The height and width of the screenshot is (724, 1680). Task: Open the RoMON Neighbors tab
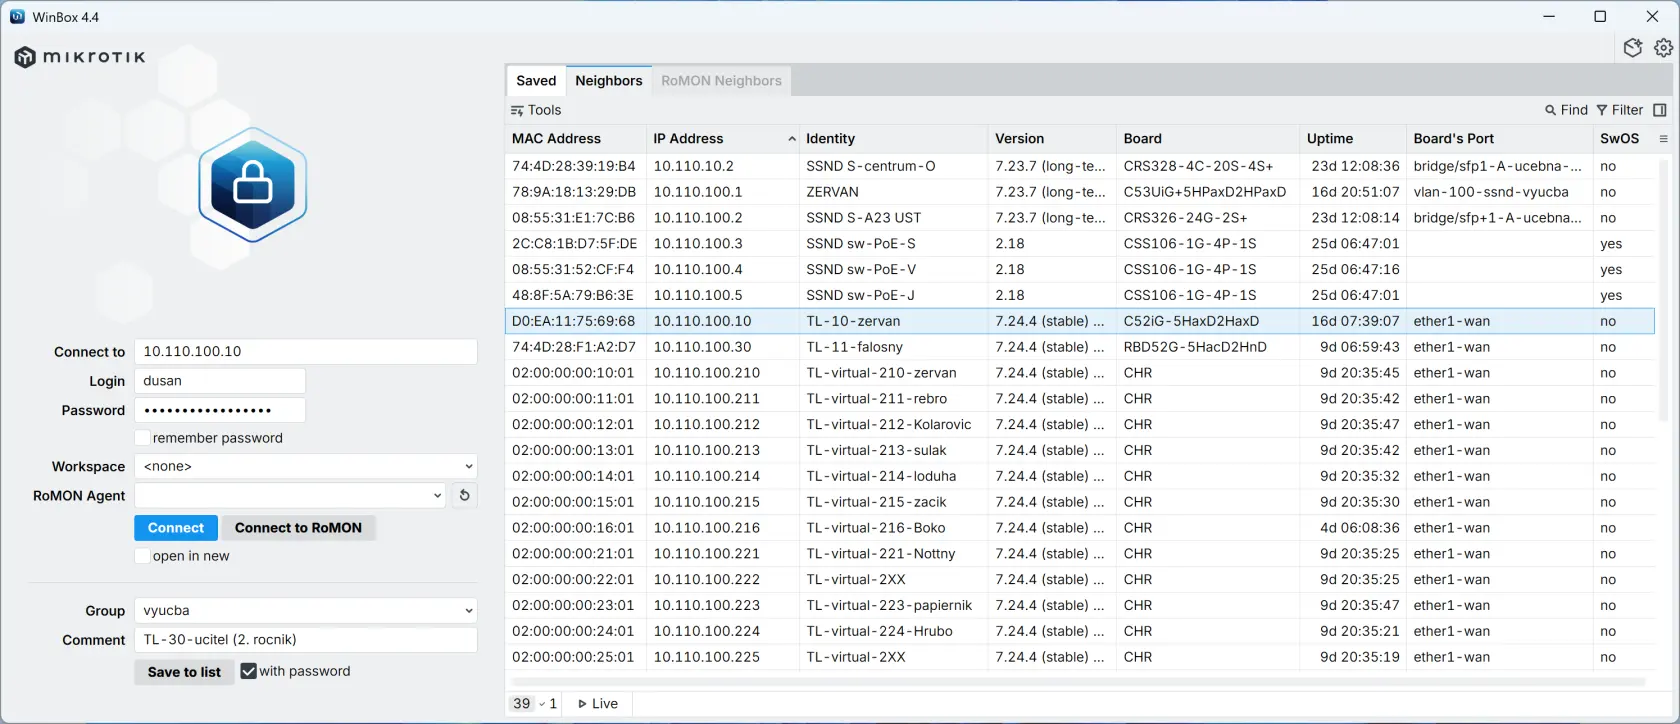[x=721, y=81]
